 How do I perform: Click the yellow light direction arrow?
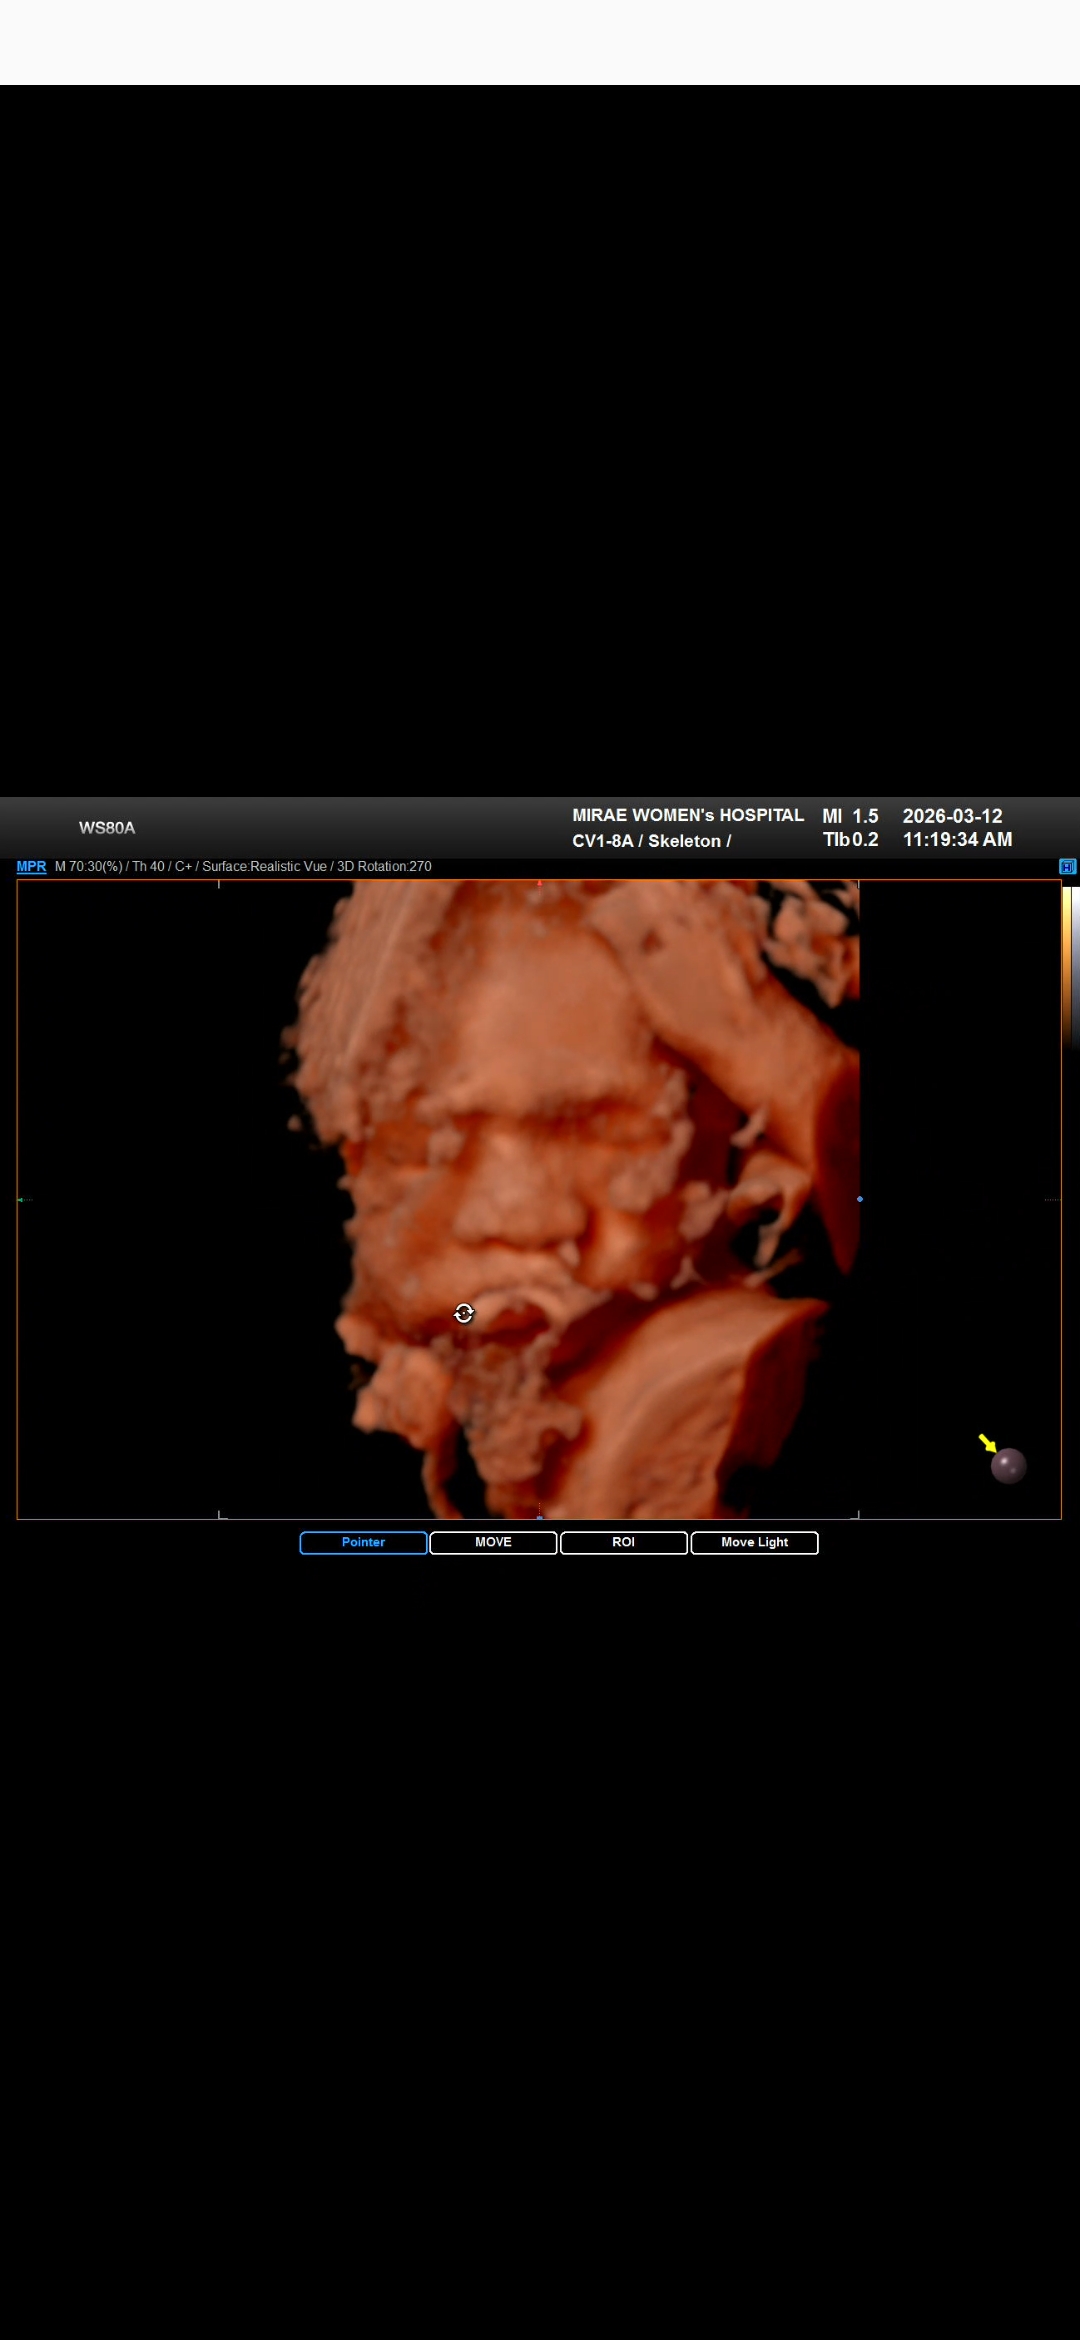pyautogui.click(x=987, y=1442)
